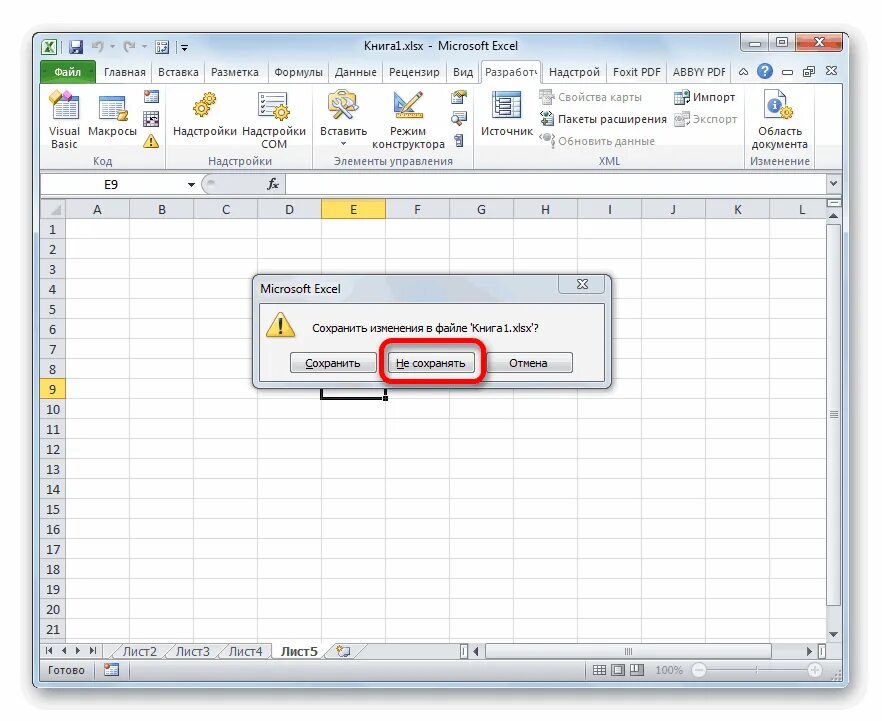Open Надстройки COM add-ins
The image size is (882, 721).
[x=274, y=120]
